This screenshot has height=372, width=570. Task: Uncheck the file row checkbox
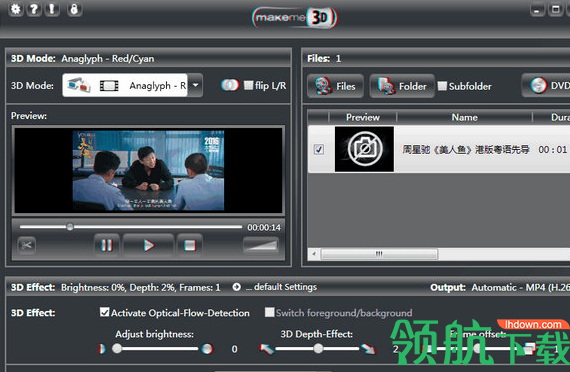point(319,149)
